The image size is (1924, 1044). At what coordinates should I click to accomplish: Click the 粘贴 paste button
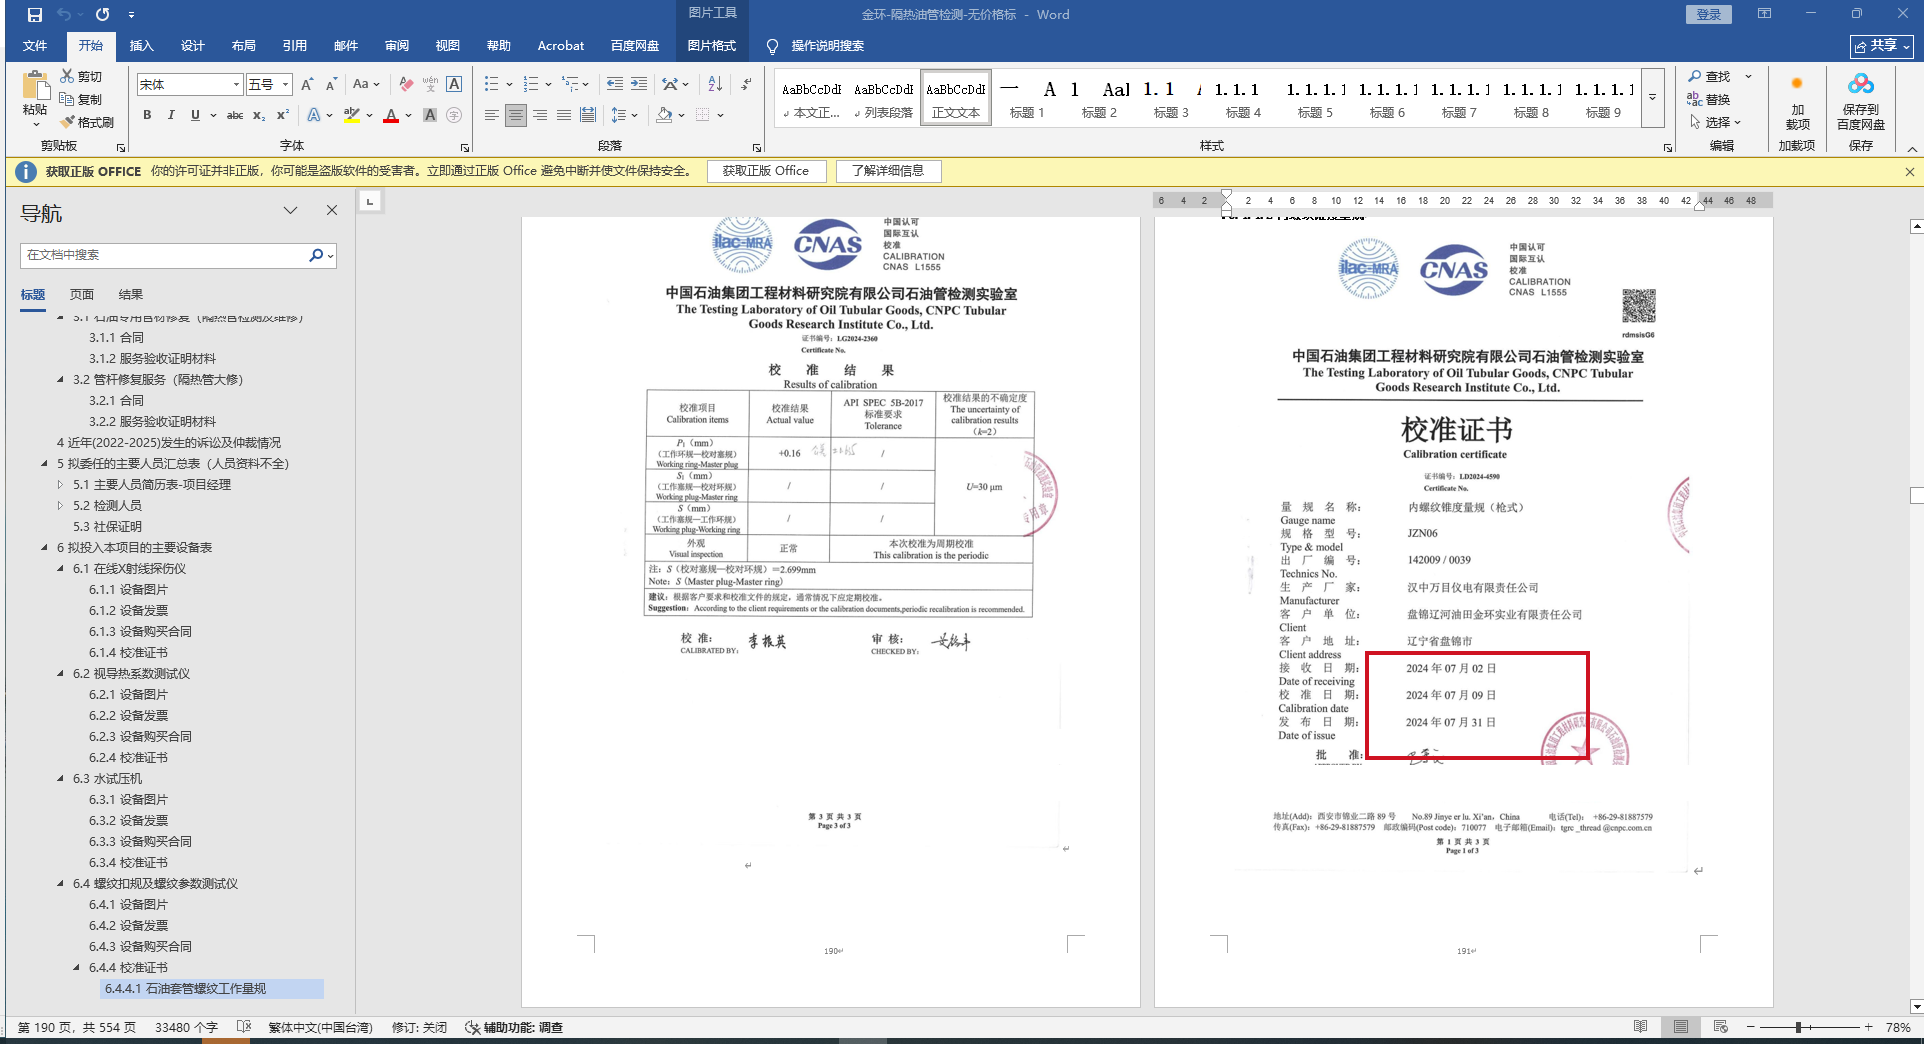tap(35, 99)
